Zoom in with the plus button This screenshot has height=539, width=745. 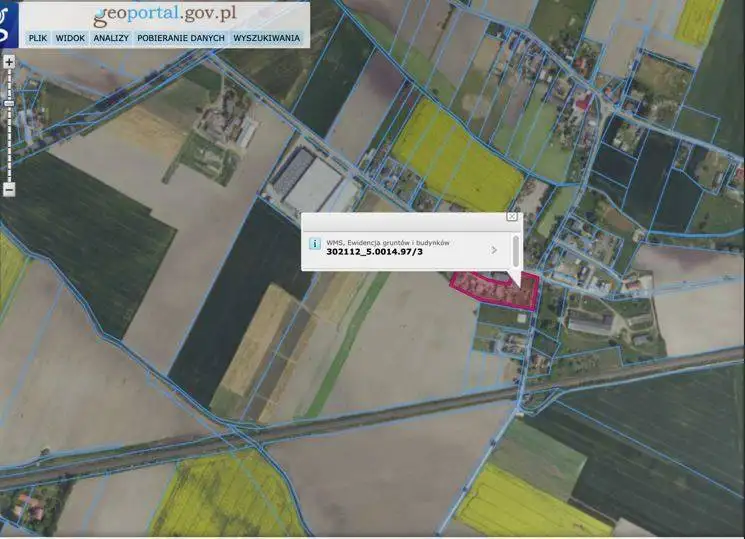(9, 62)
